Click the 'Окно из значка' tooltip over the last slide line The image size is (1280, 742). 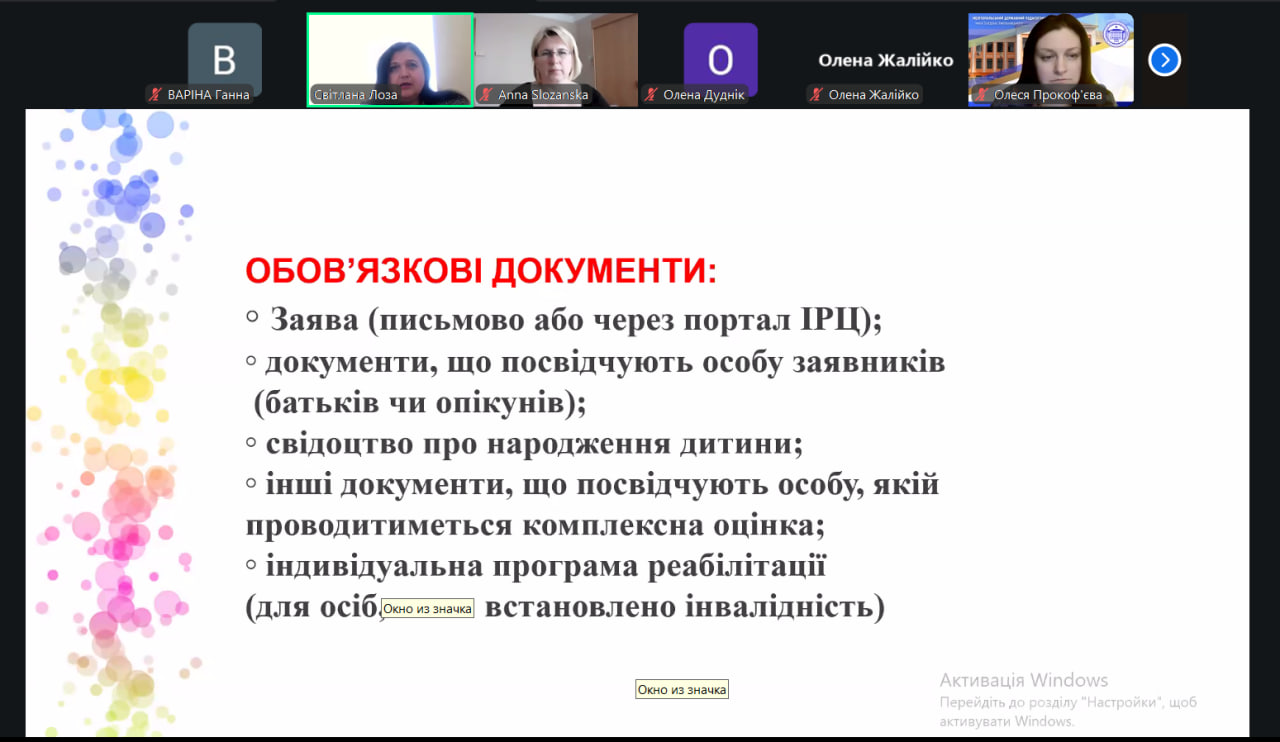(427, 608)
